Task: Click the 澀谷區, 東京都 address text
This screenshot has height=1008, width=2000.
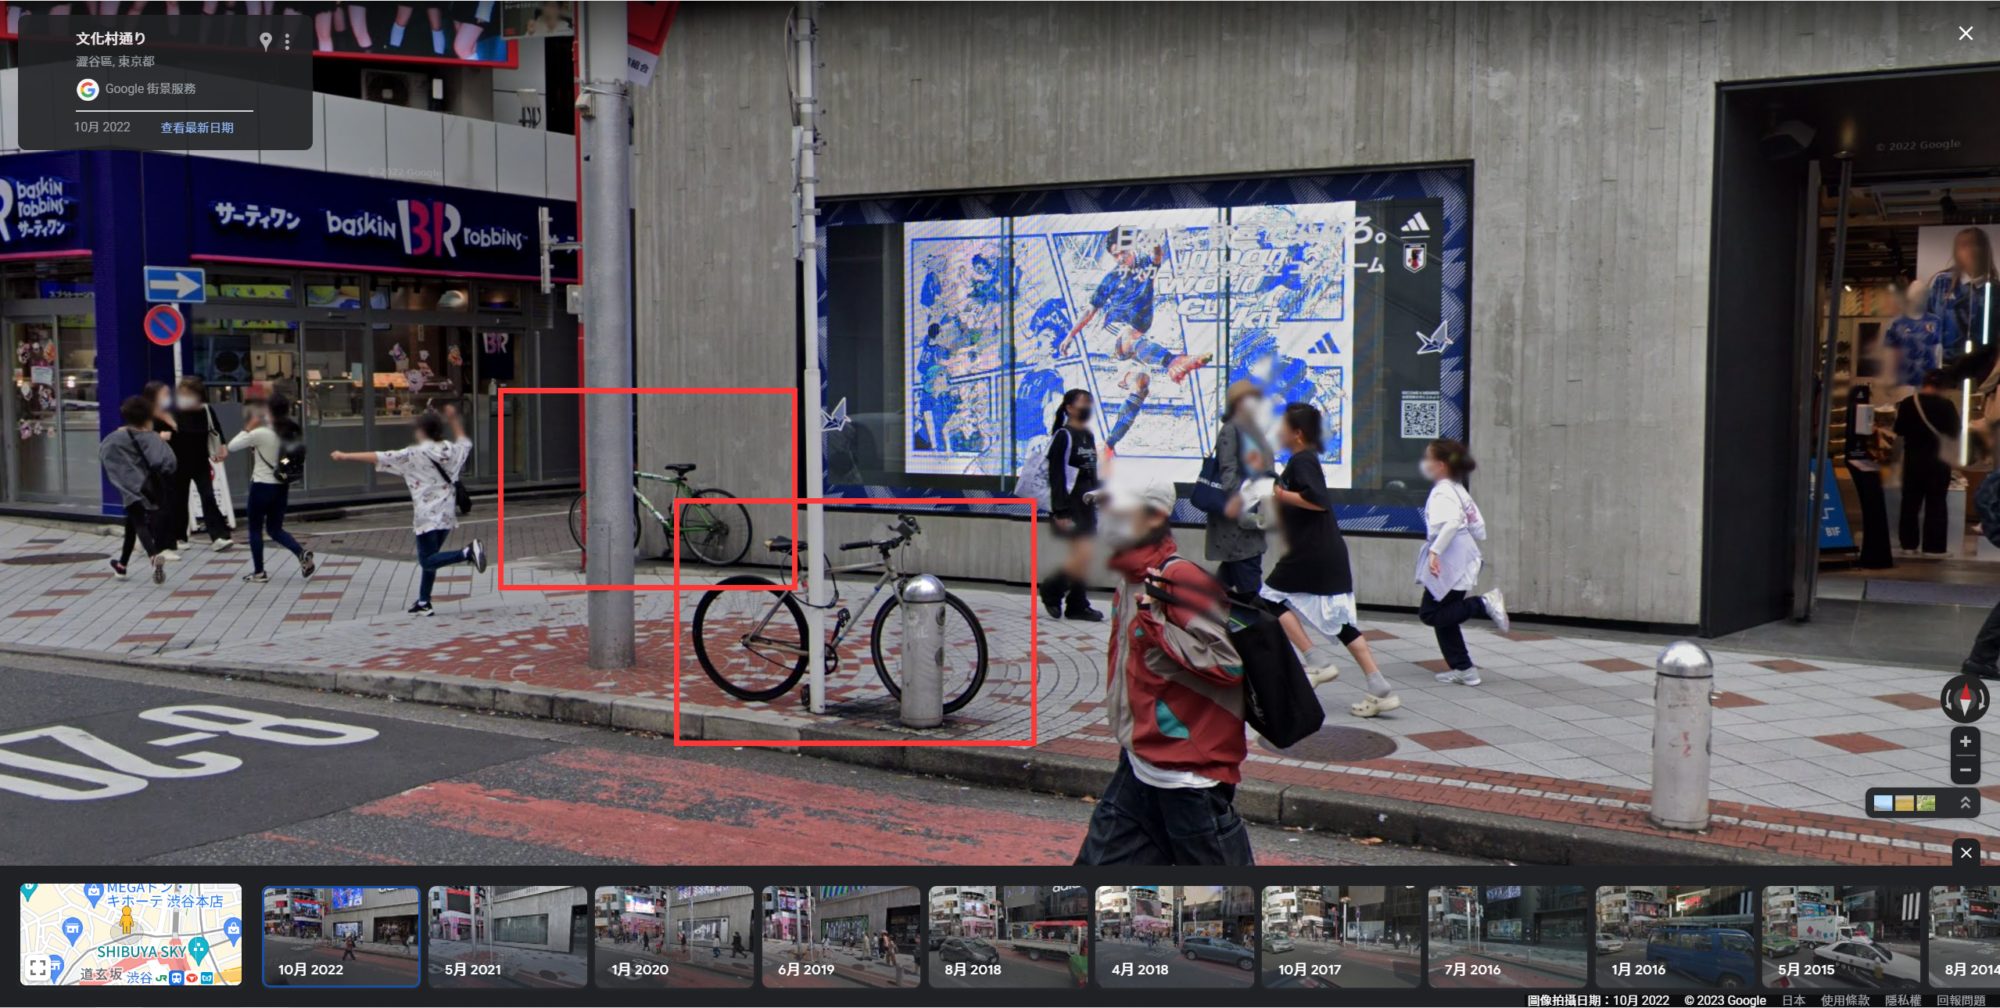Action: [x=115, y=62]
